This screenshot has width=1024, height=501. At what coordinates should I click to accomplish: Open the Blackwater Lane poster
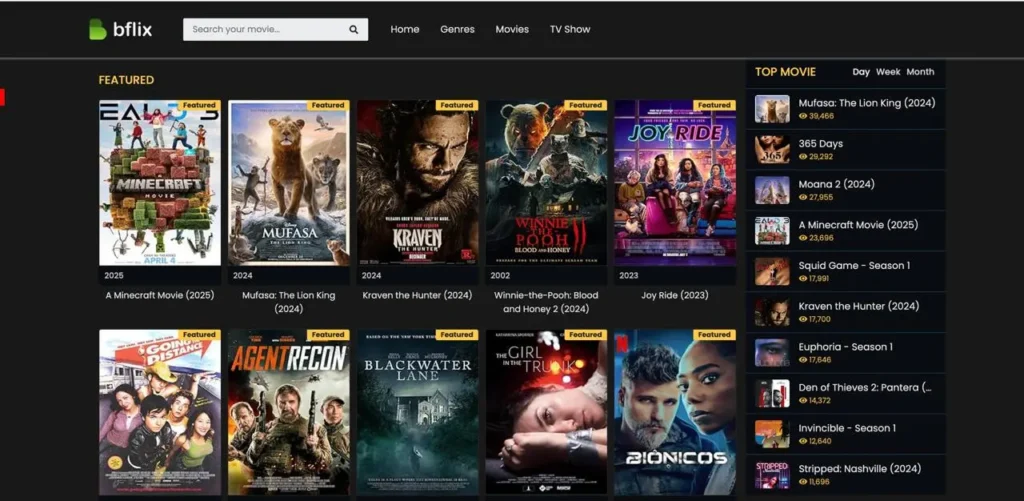coord(417,412)
